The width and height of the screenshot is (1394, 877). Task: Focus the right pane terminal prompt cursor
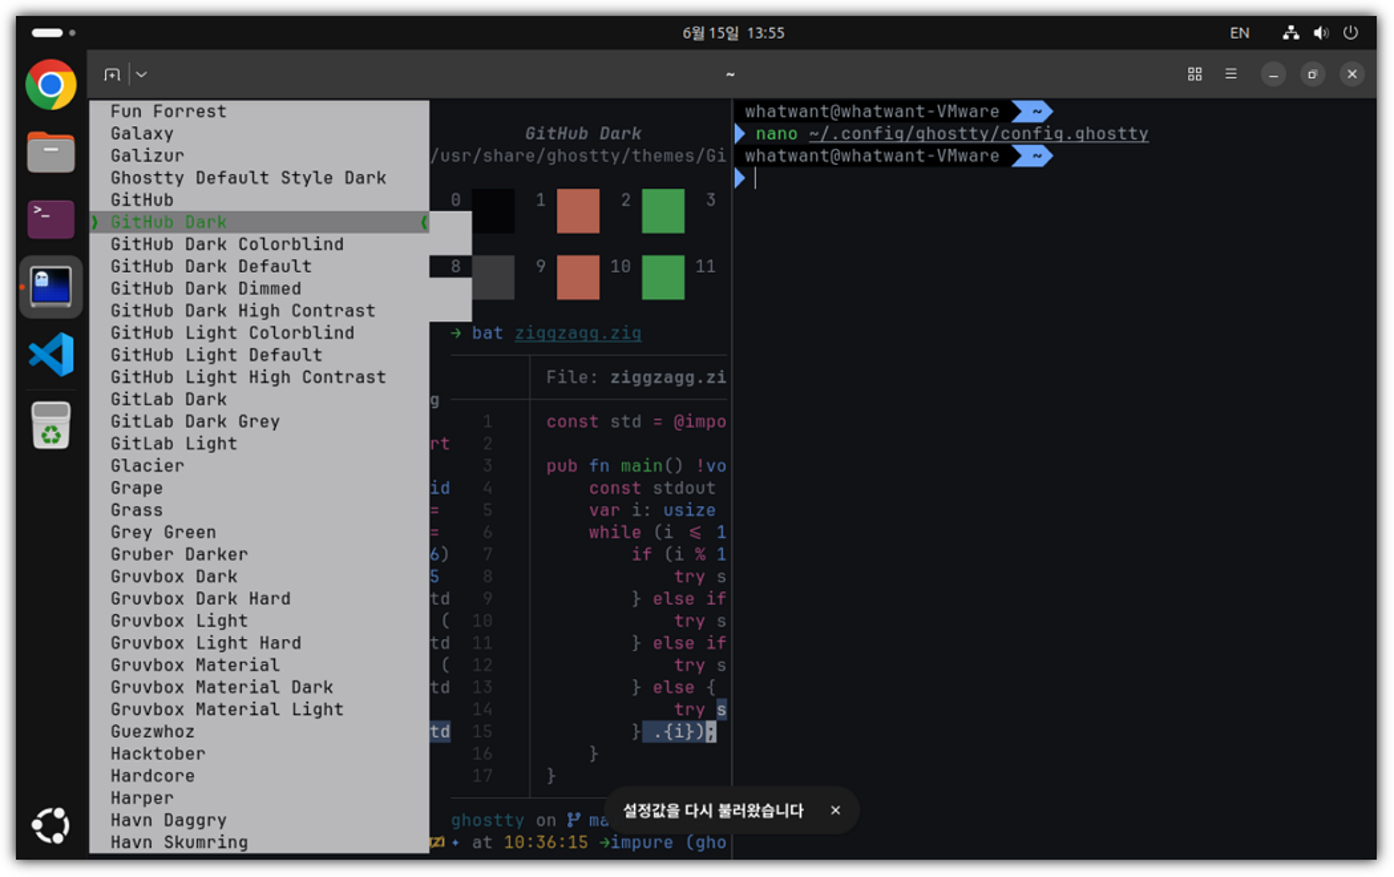pos(755,178)
